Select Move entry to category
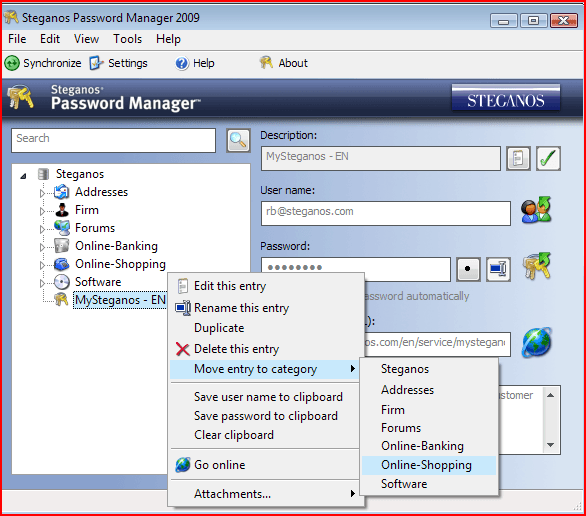Screen dimensions: 586x516 click(x=265, y=369)
